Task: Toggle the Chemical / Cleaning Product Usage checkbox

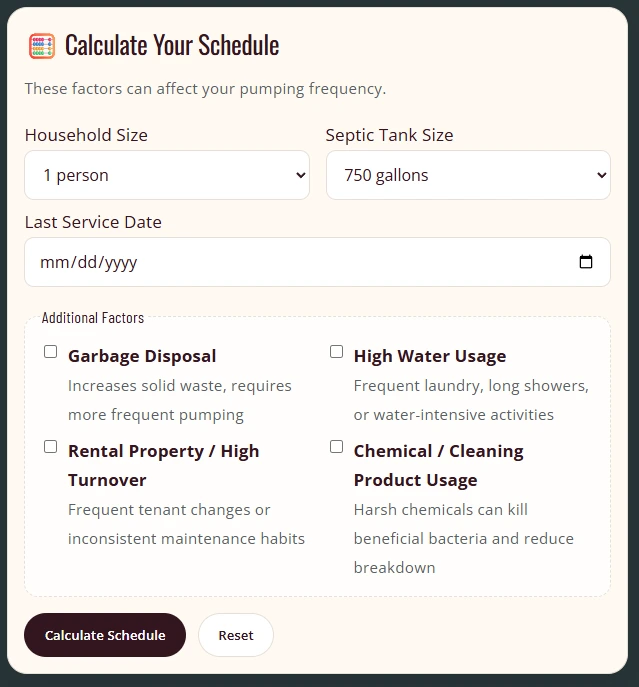Action: pyautogui.click(x=337, y=447)
